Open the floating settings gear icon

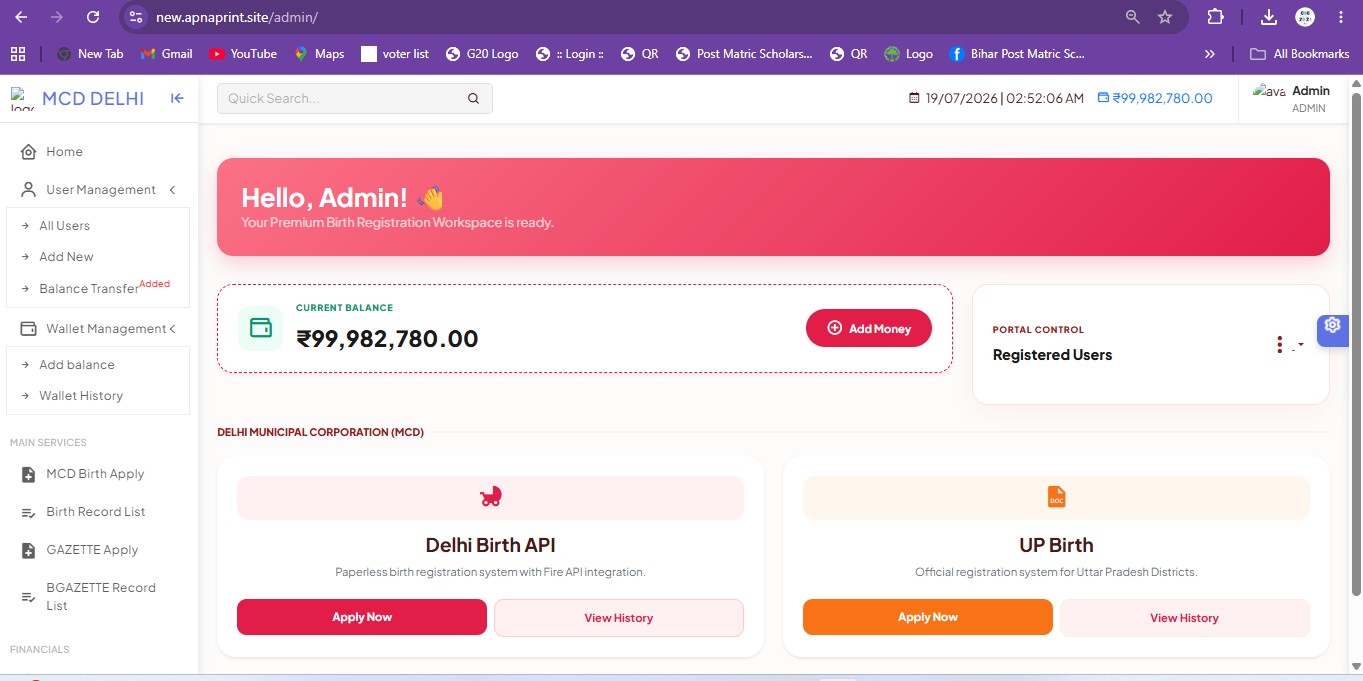[1332, 325]
